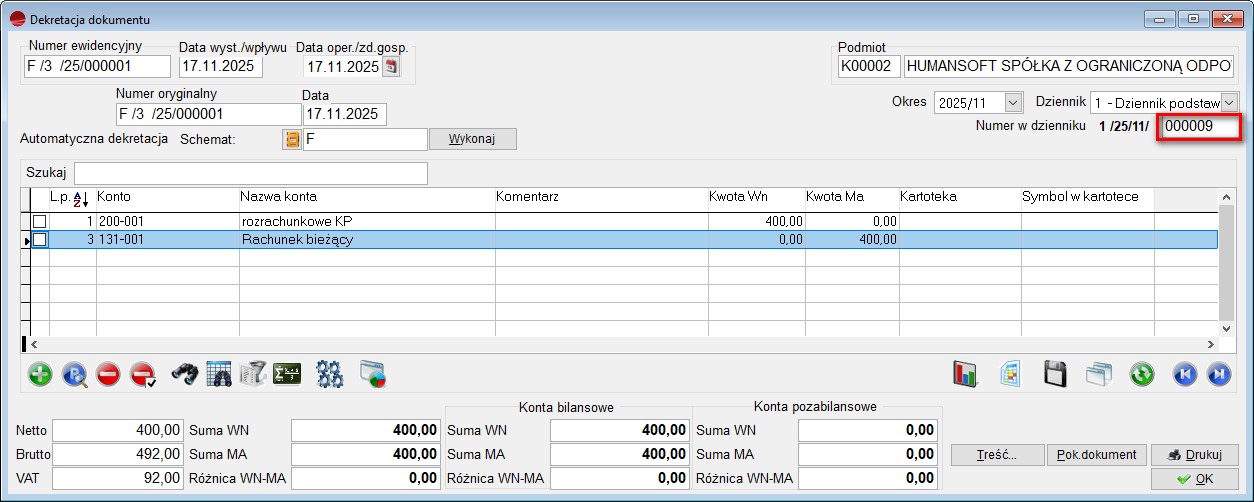The image size is (1254, 502).
Task: Click the bar chart icon
Action: coord(965,375)
